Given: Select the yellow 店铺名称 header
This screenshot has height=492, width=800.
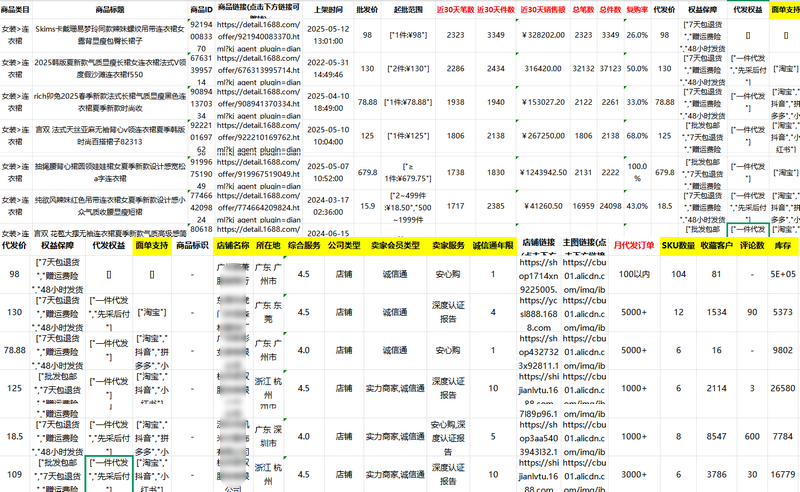Looking at the screenshot, I should 233,245.
